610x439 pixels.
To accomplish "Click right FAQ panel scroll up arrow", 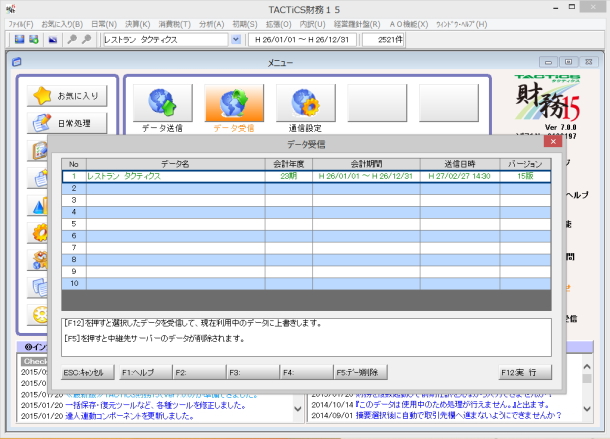I will tap(587, 367).
